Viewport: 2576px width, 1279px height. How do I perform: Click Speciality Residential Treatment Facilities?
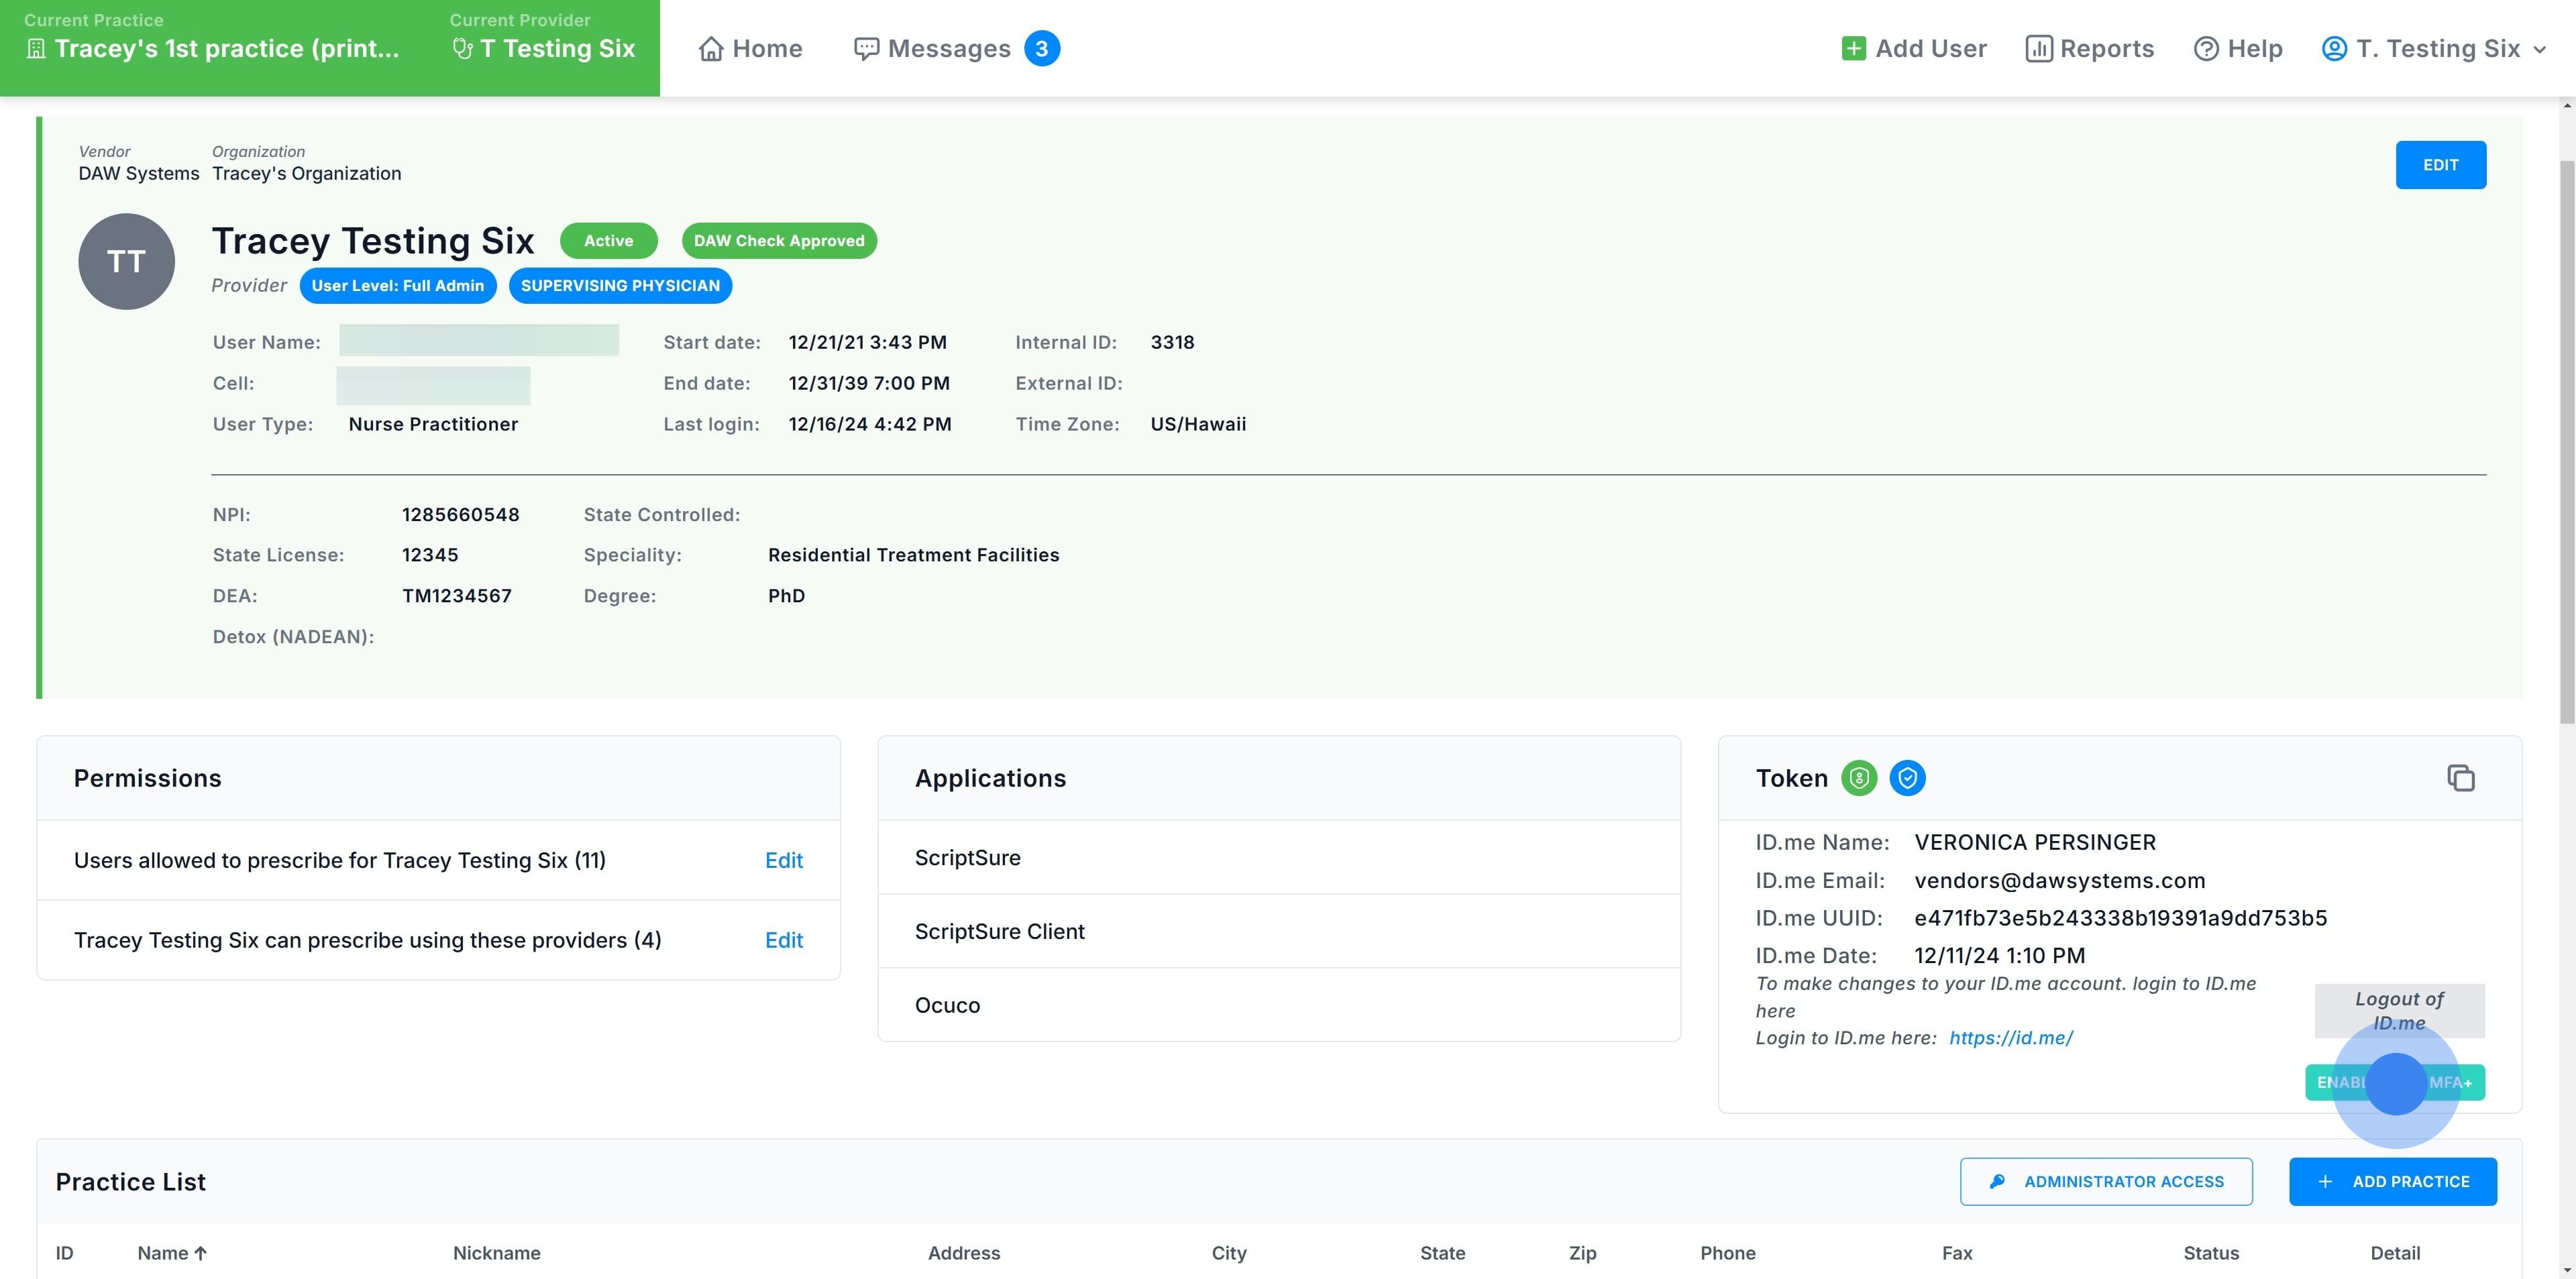point(913,555)
